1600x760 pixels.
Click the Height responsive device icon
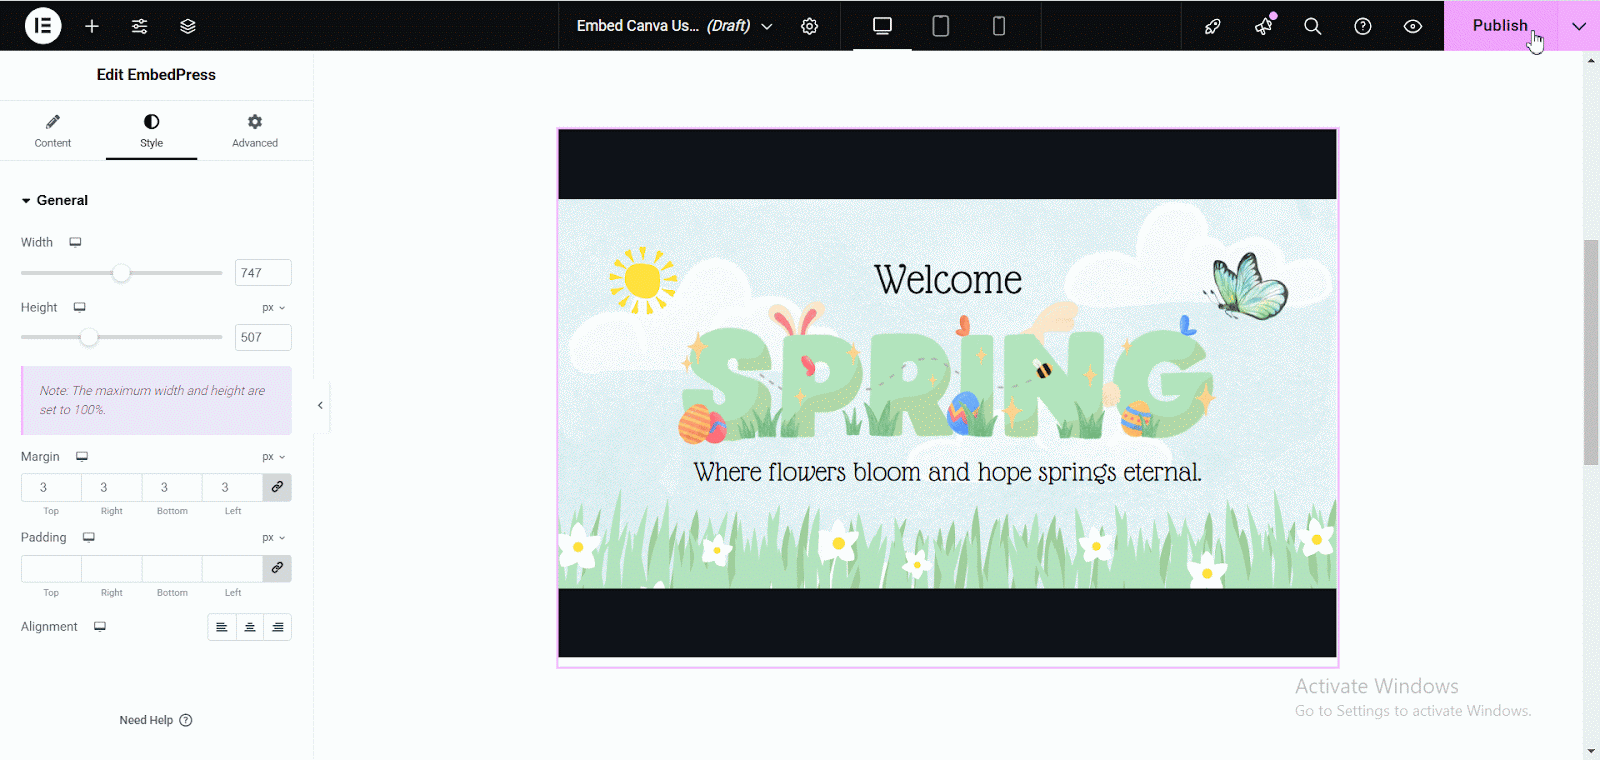point(80,307)
